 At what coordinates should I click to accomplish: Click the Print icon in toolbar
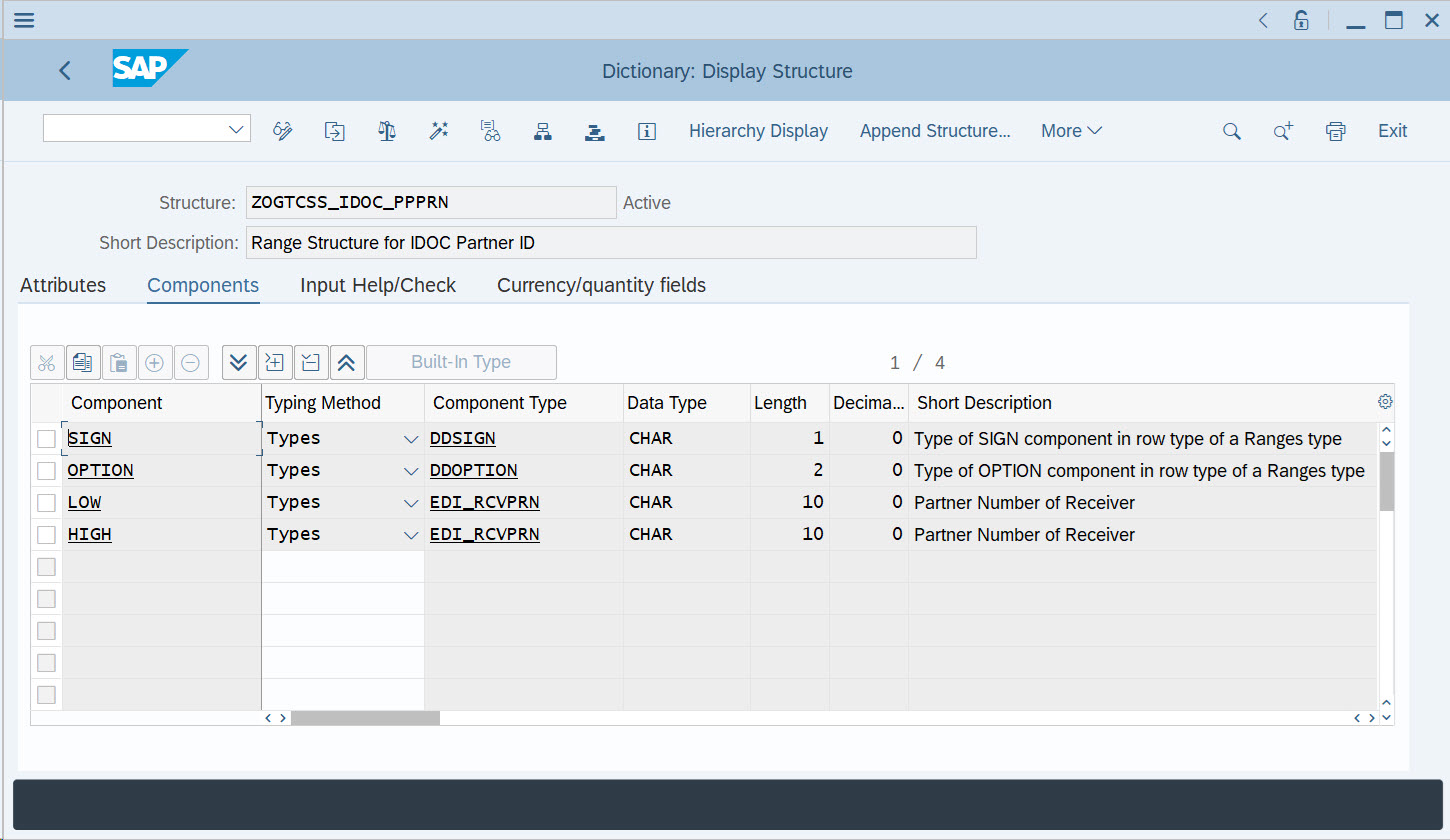(1335, 131)
